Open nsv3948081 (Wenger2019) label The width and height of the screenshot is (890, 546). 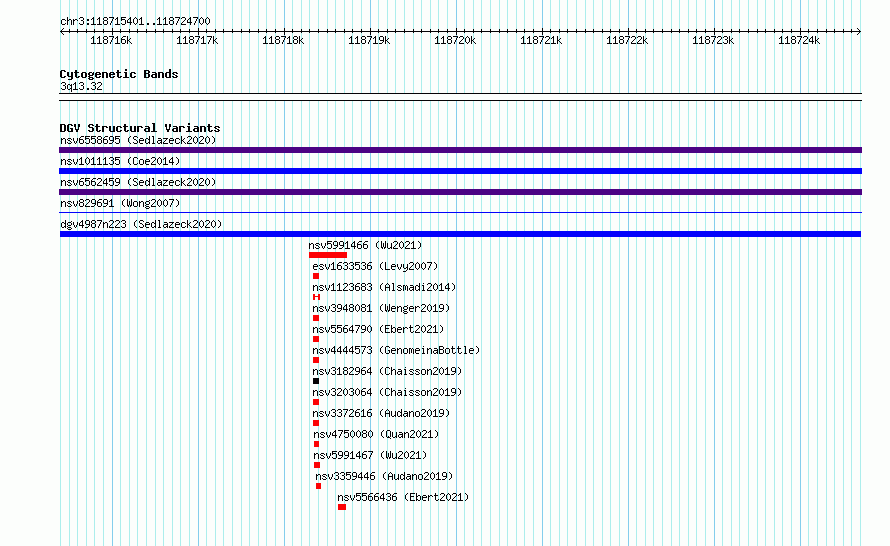click(x=381, y=308)
